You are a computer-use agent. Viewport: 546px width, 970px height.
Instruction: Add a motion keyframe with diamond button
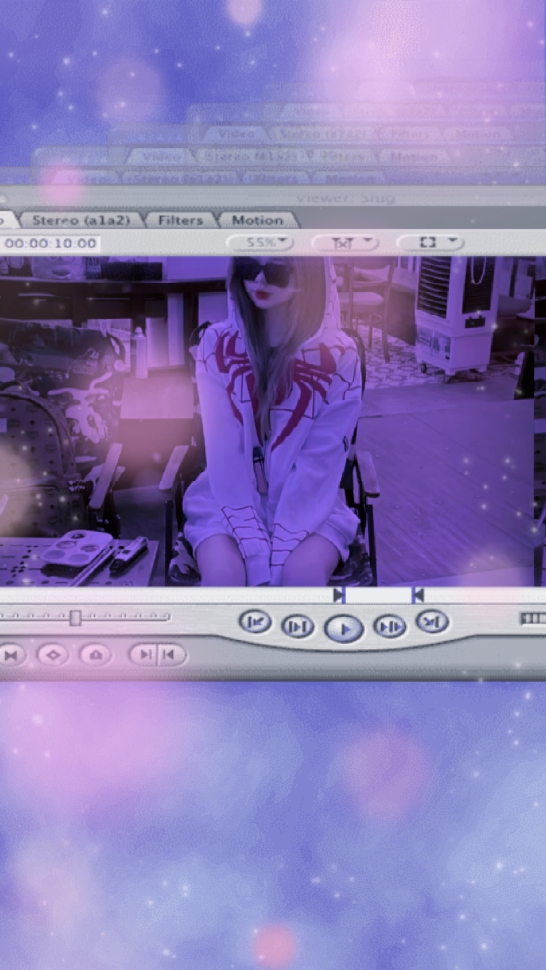coord(53,655)
